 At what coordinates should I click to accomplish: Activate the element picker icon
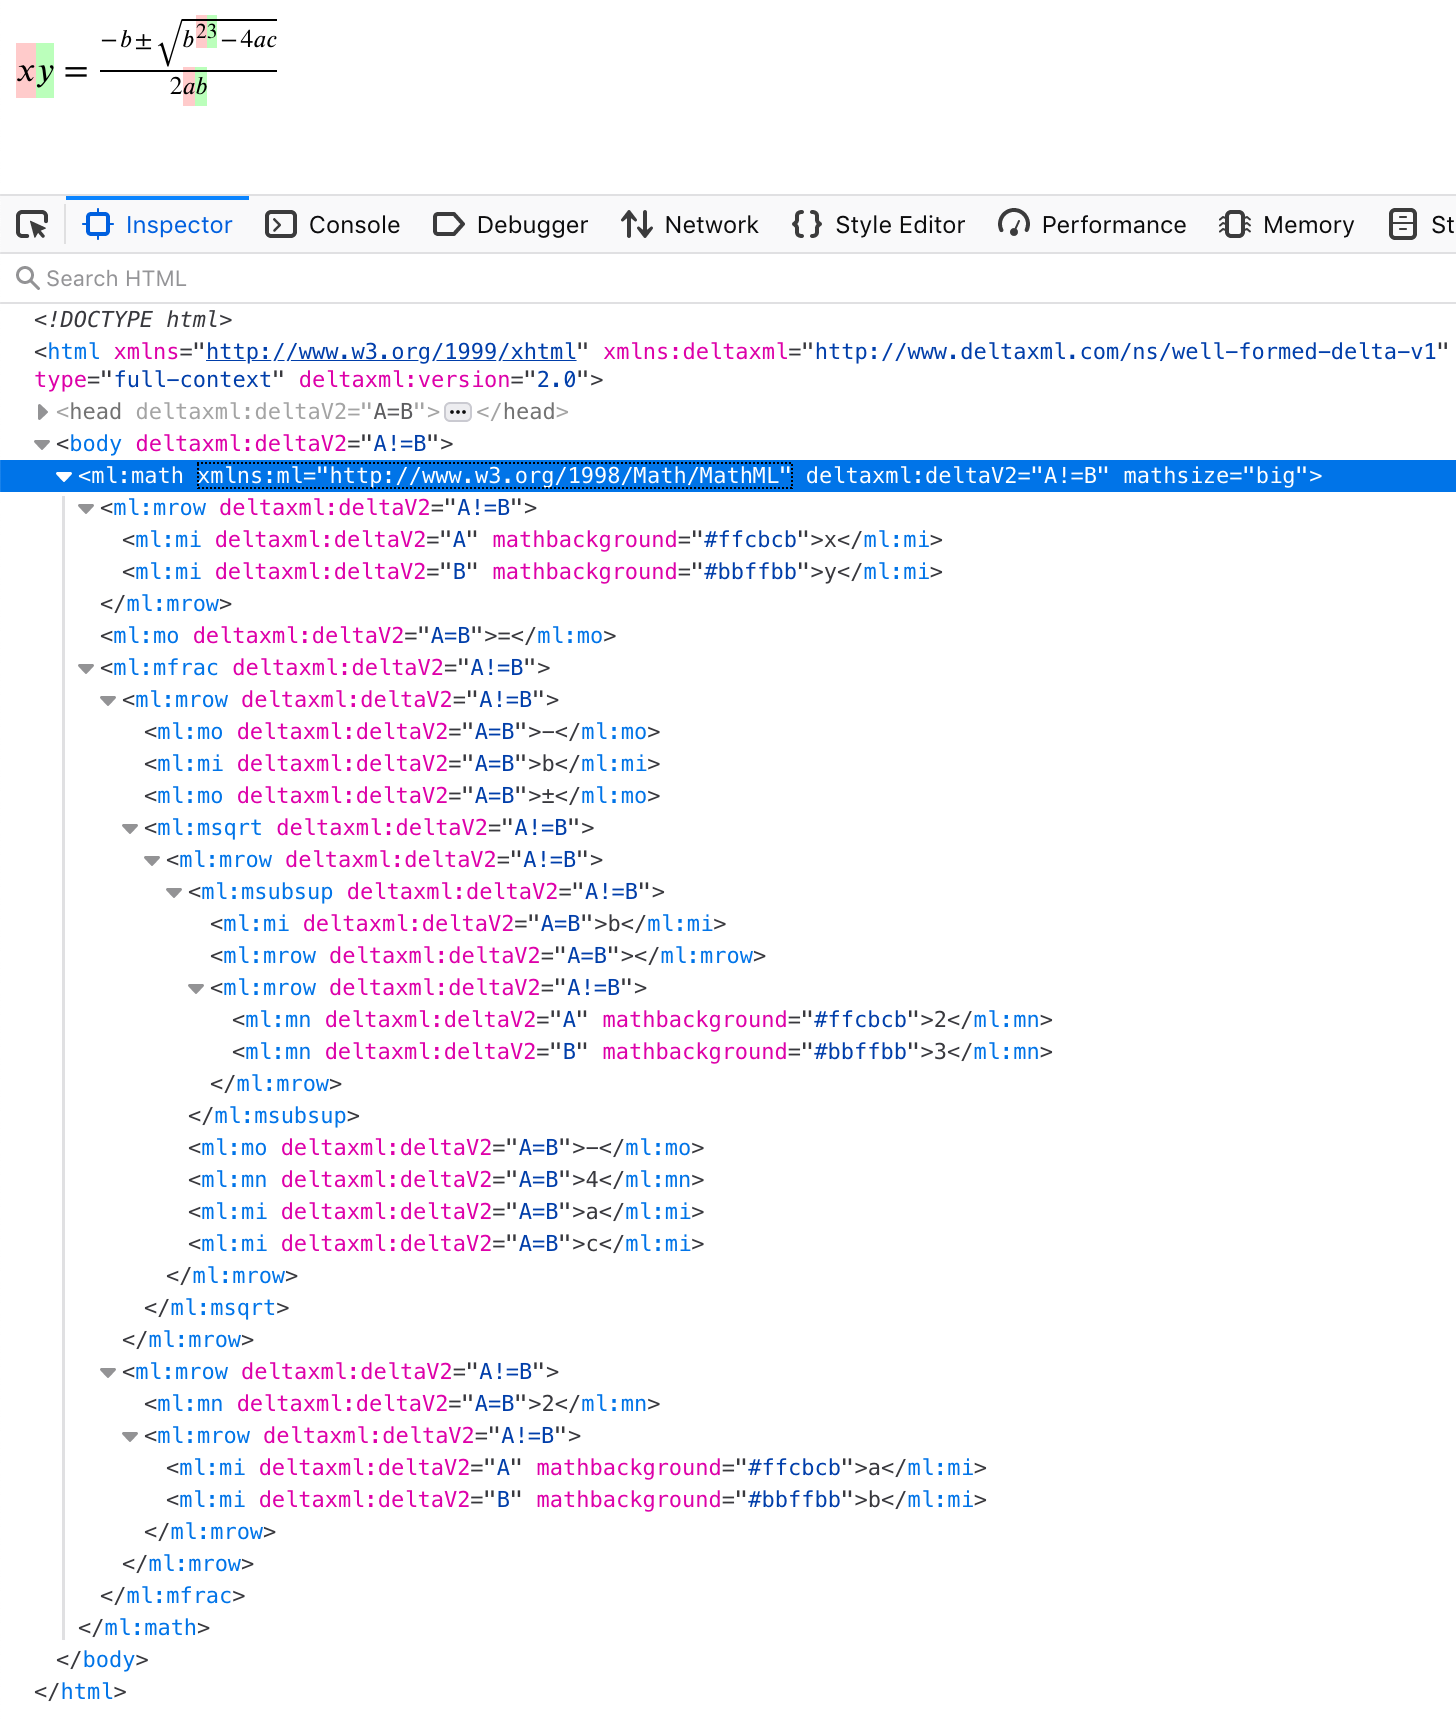pyautogui.click(x=32, y=225)
